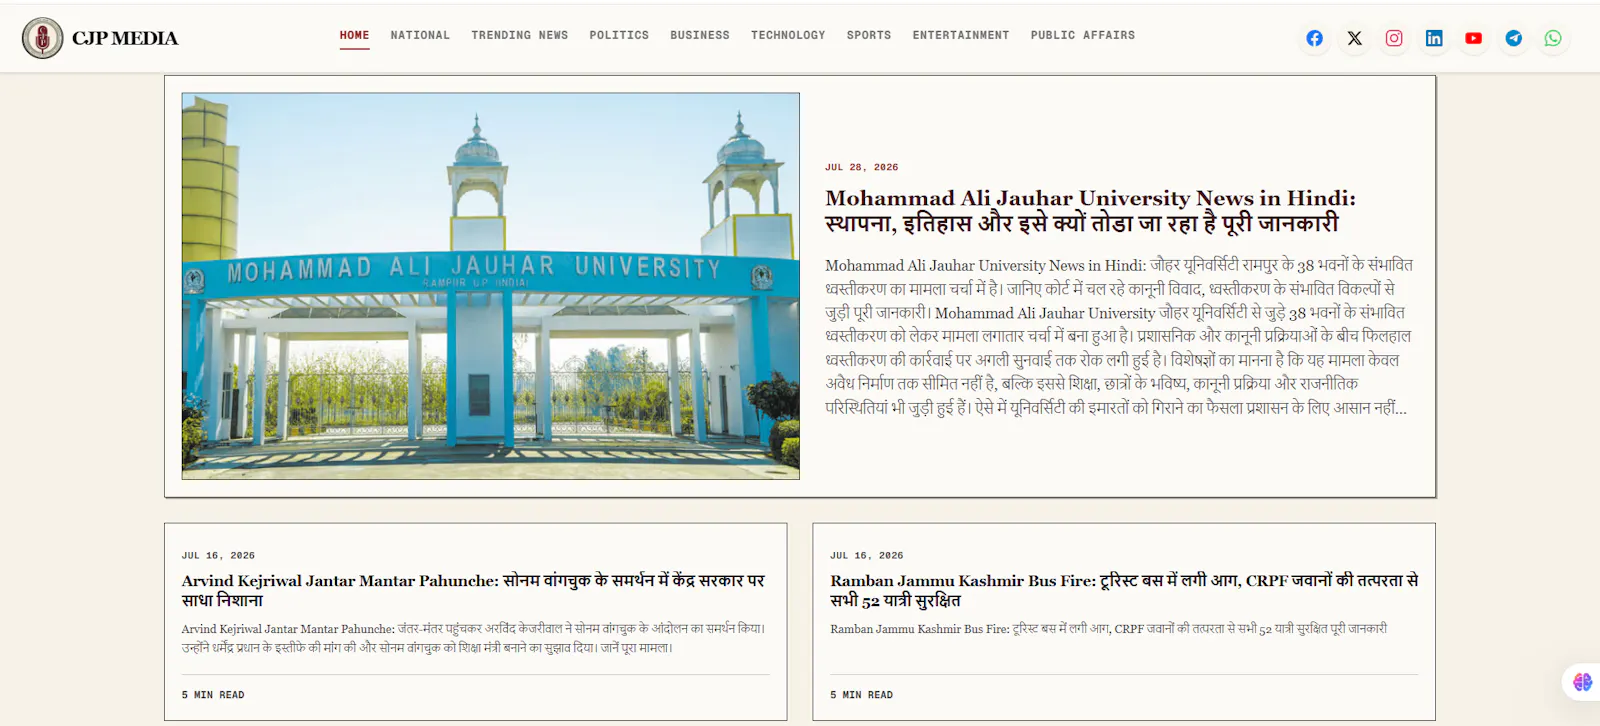Open the Telegram social icon

pyautogui.click(x=1514, y=38)
